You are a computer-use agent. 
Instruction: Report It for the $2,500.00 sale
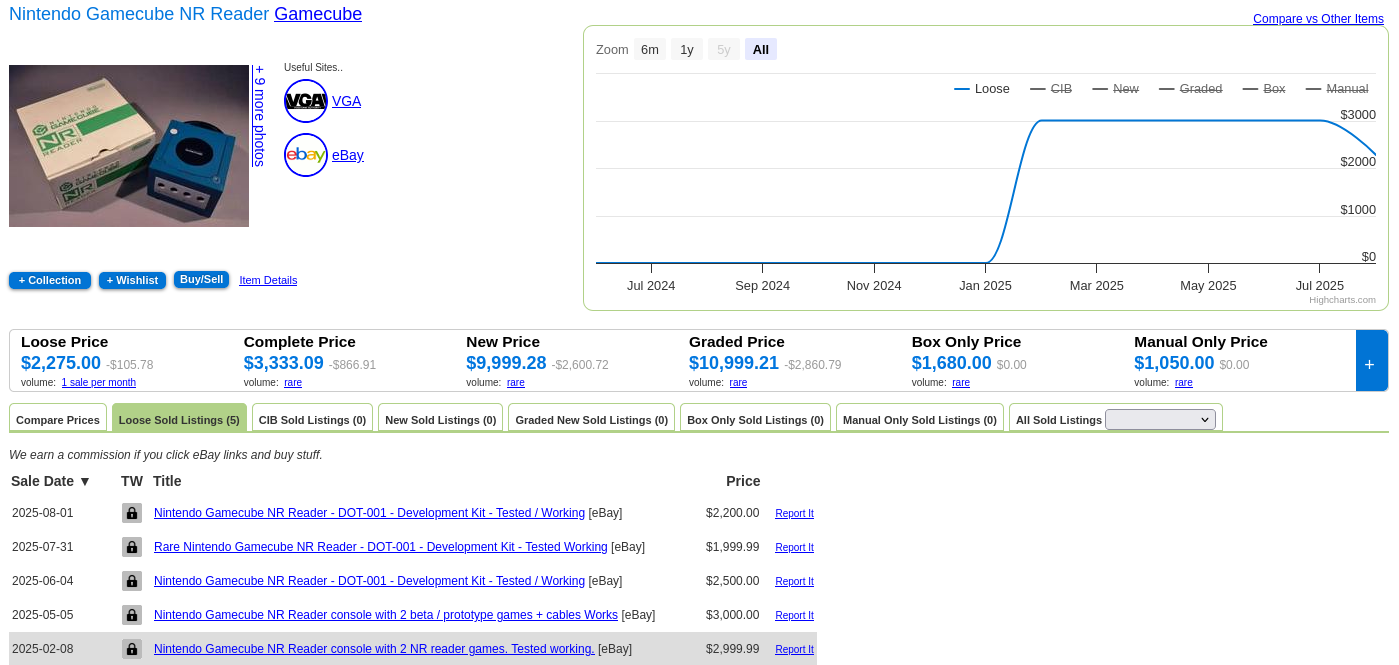pyautogui.click(x=794, y=582)
